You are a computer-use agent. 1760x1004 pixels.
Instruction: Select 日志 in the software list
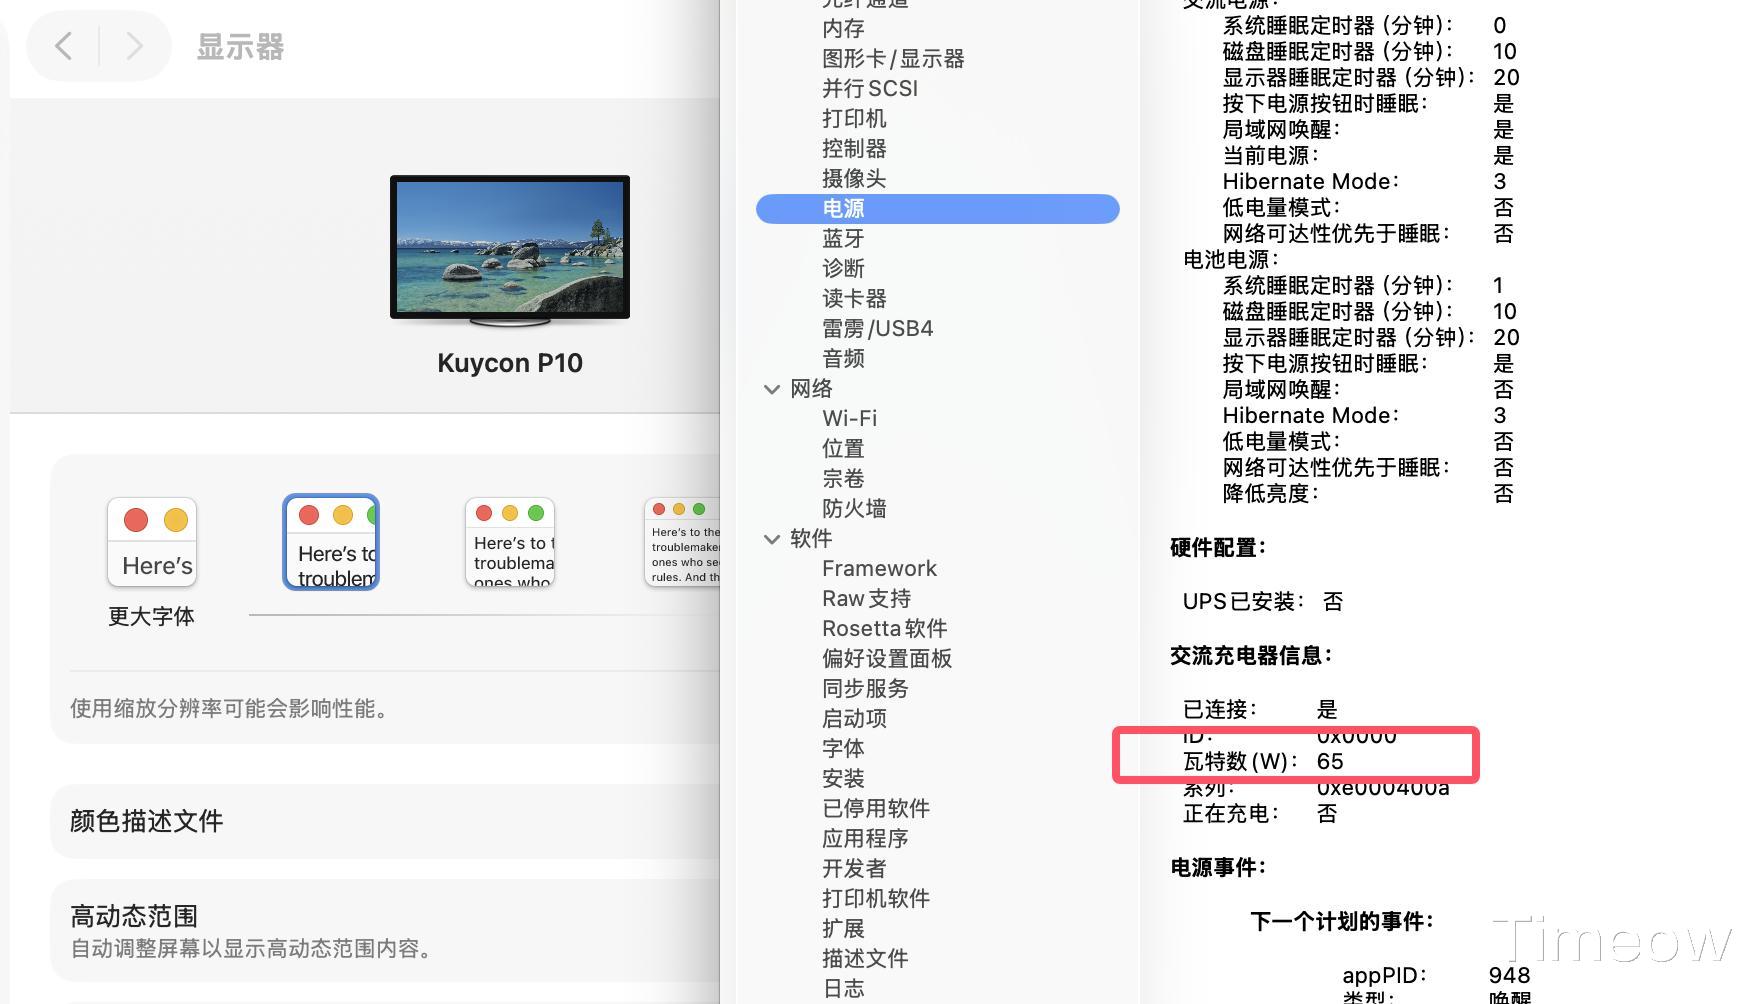(843, 989)
